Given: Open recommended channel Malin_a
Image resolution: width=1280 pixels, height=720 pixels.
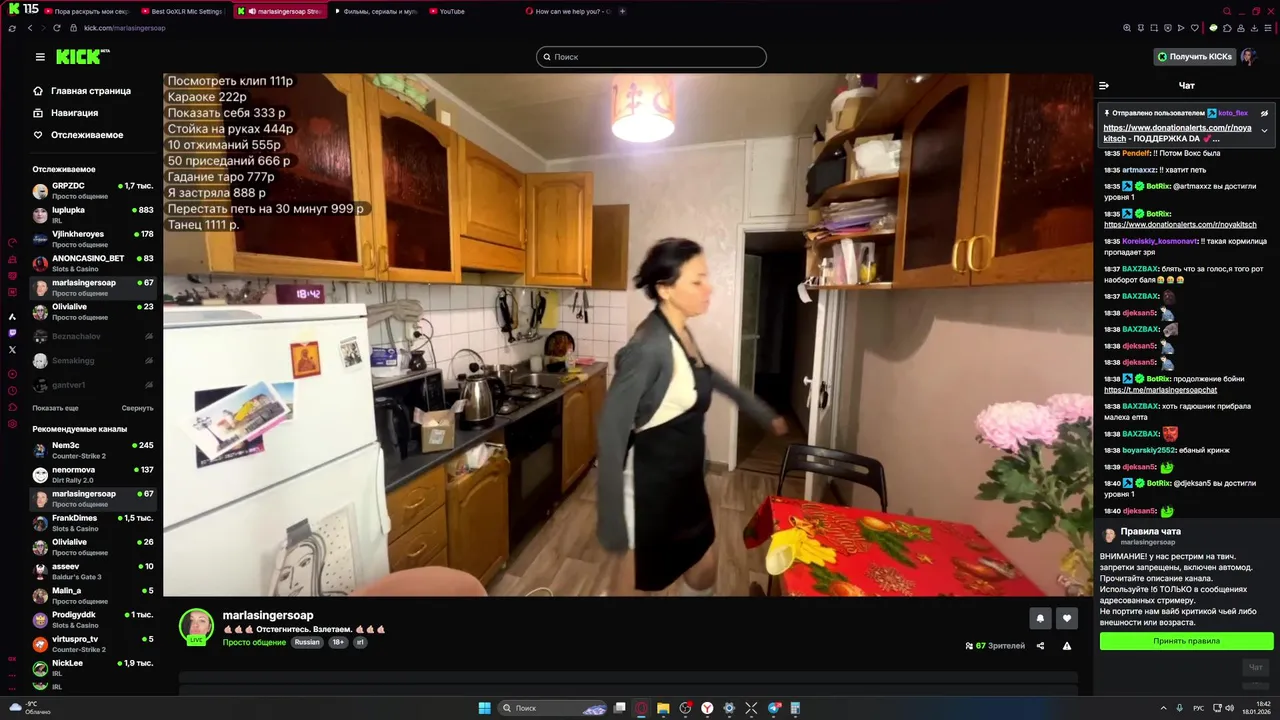Looking at the screenshot, I should (92, 595).
